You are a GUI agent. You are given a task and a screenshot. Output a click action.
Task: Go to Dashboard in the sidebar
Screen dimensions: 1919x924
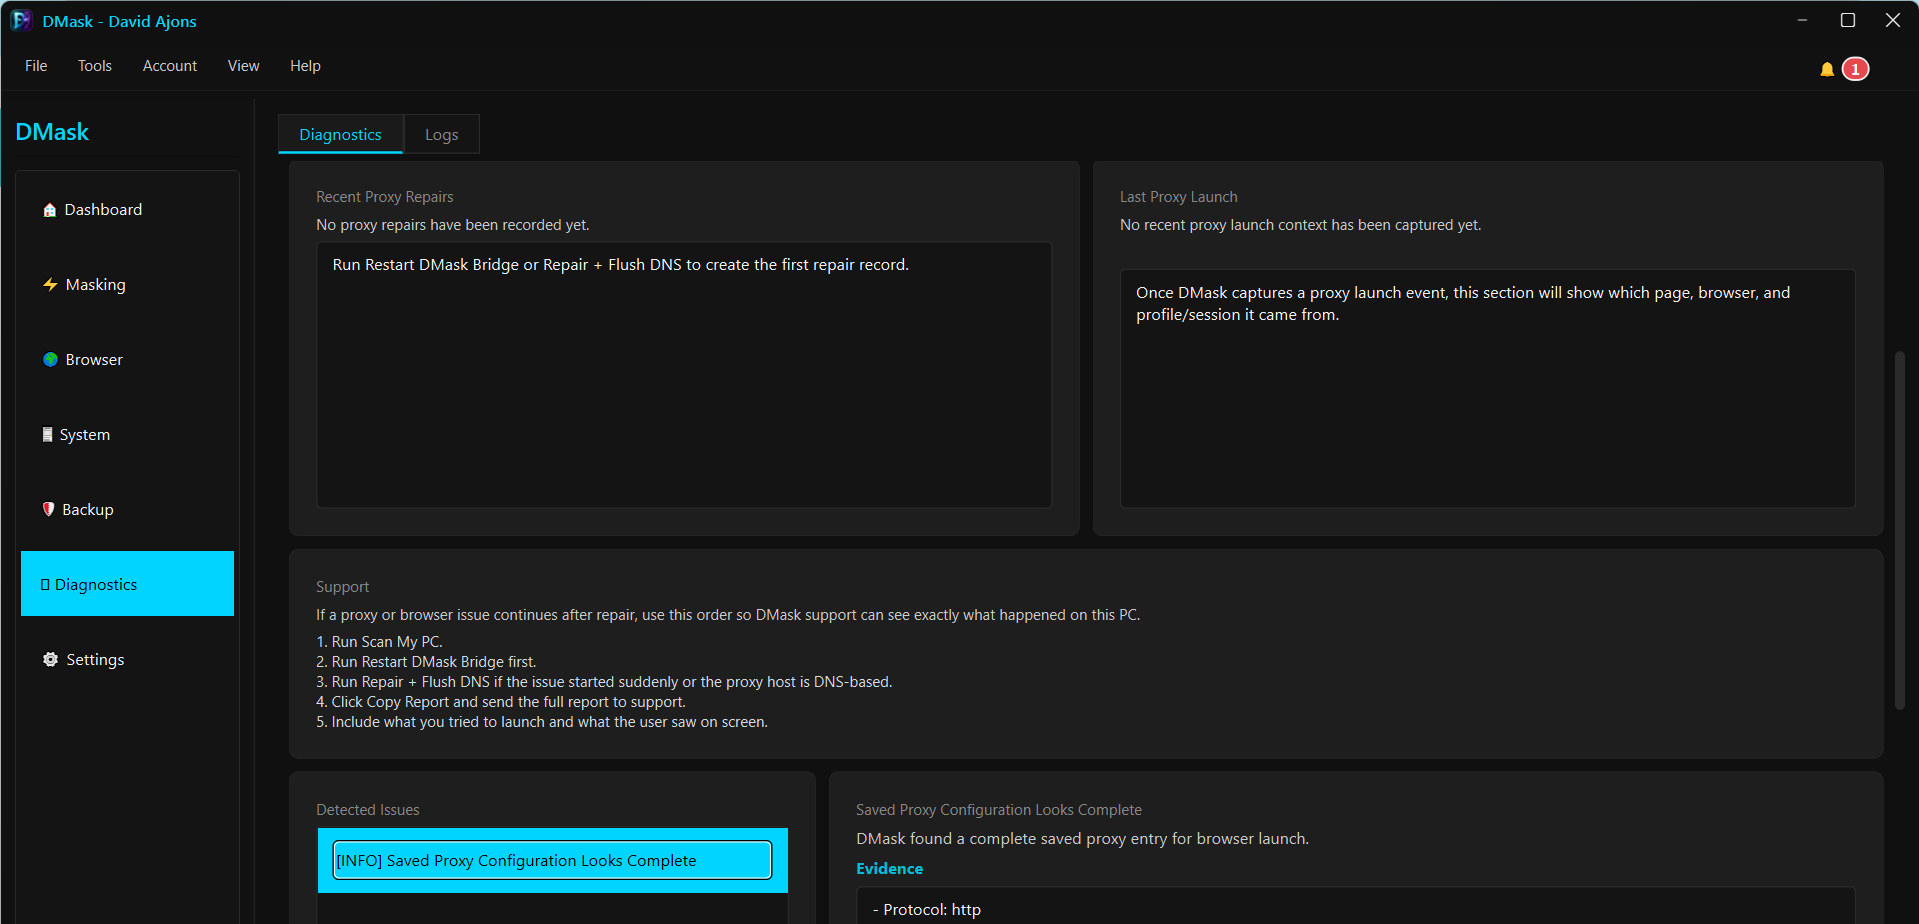point(127,210)
